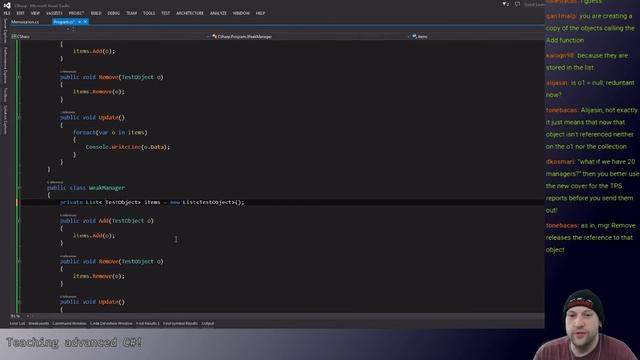
Task: Open the Code Definition Window tab
Action: 111,324
